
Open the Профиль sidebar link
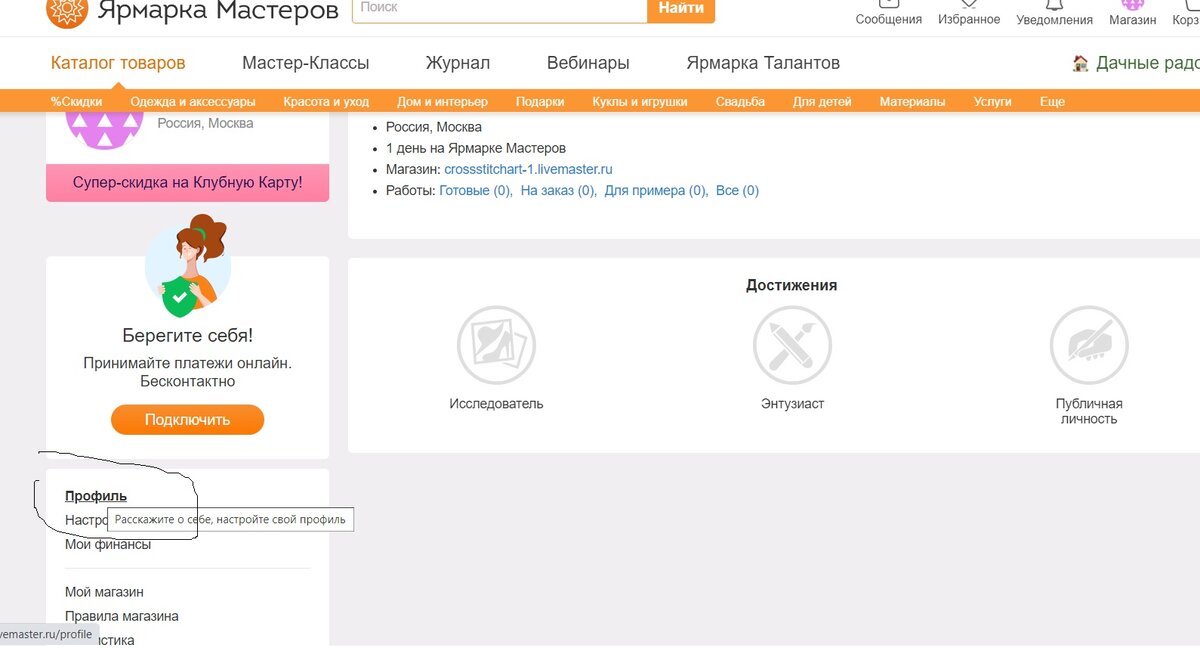coord(96,496)
